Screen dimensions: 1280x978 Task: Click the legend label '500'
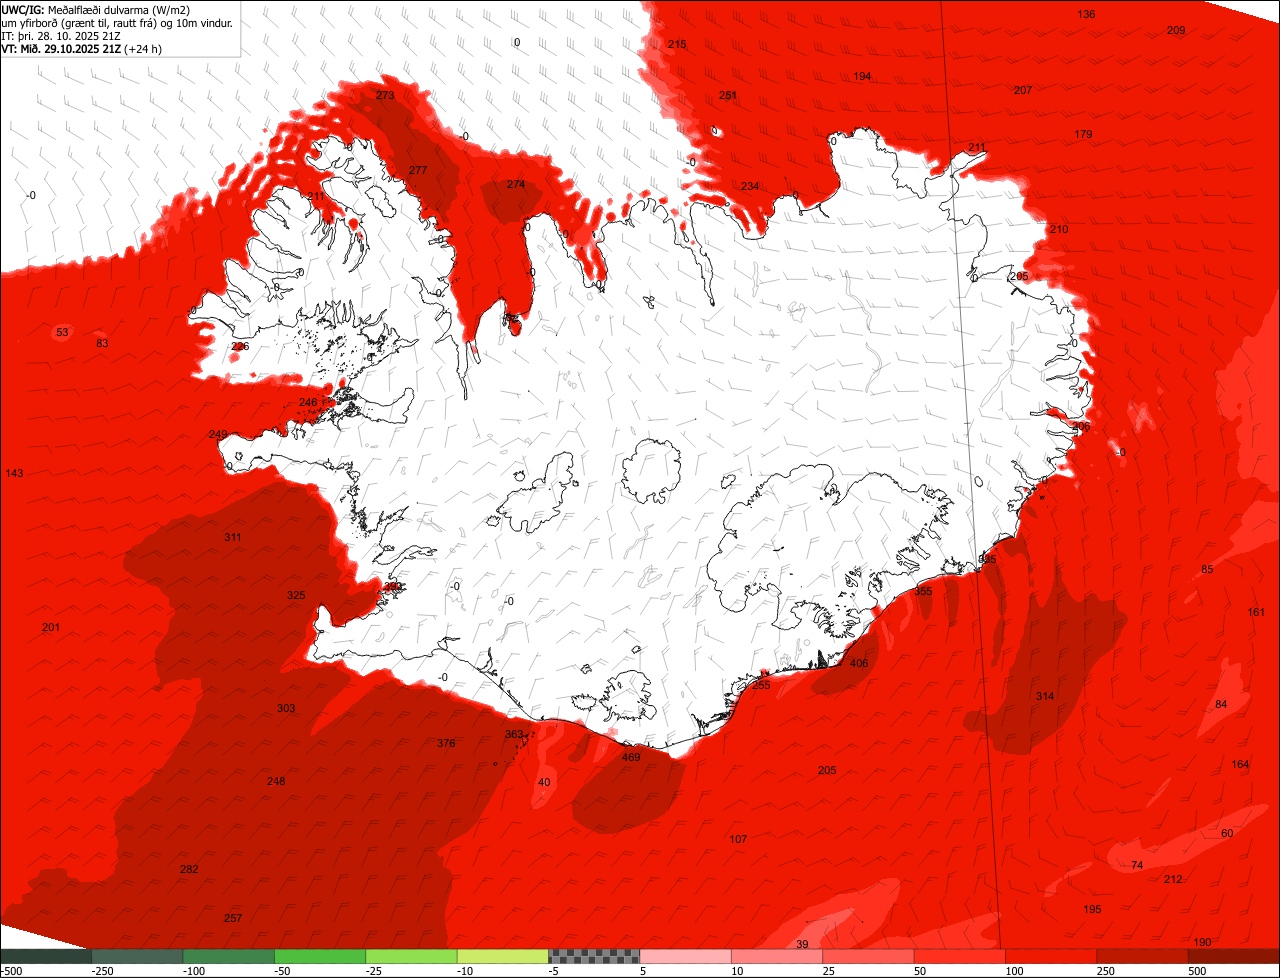click(1198, 971)
